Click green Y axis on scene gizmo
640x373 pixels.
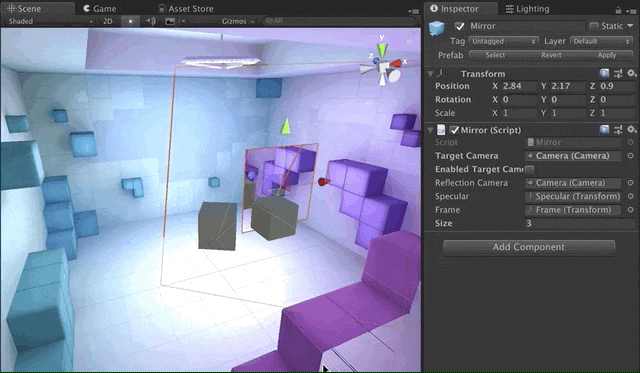point(382,49)
